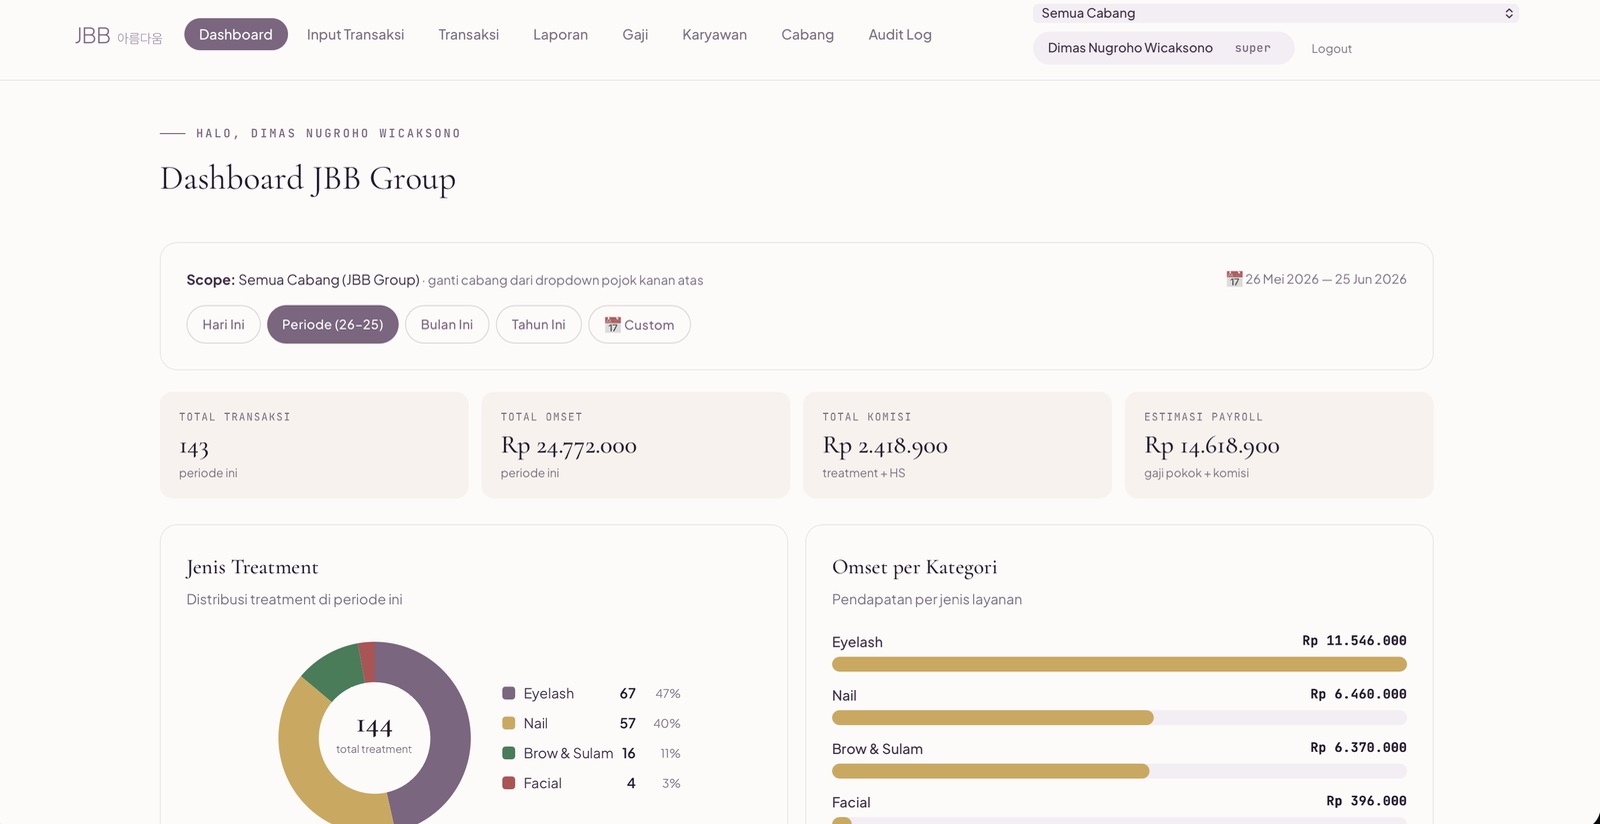
Task: Click the Logout link
Action: point(1331,49)
